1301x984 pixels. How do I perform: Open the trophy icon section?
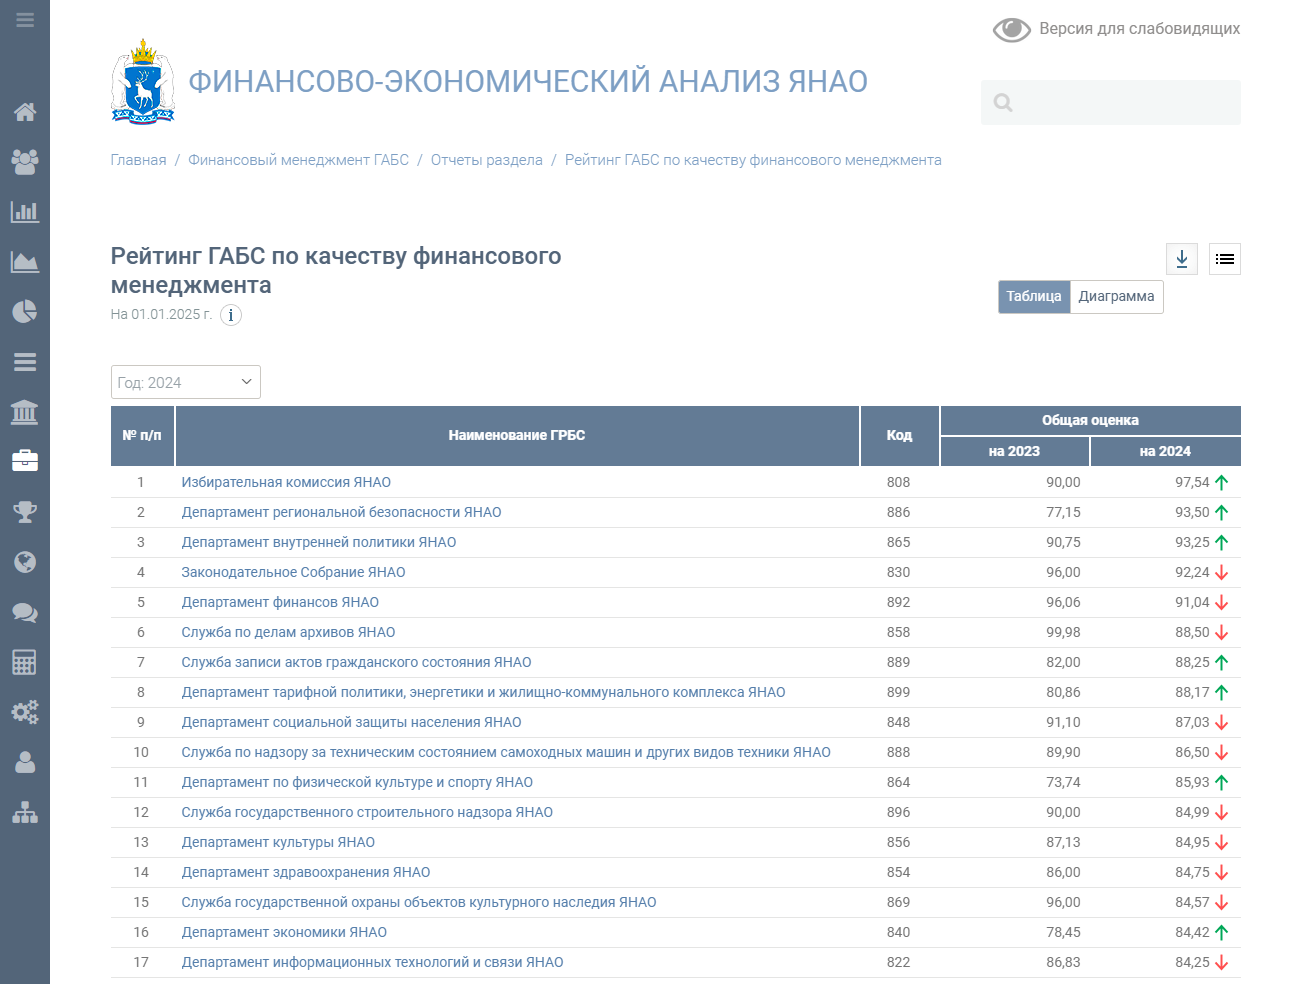click(25, 512)
